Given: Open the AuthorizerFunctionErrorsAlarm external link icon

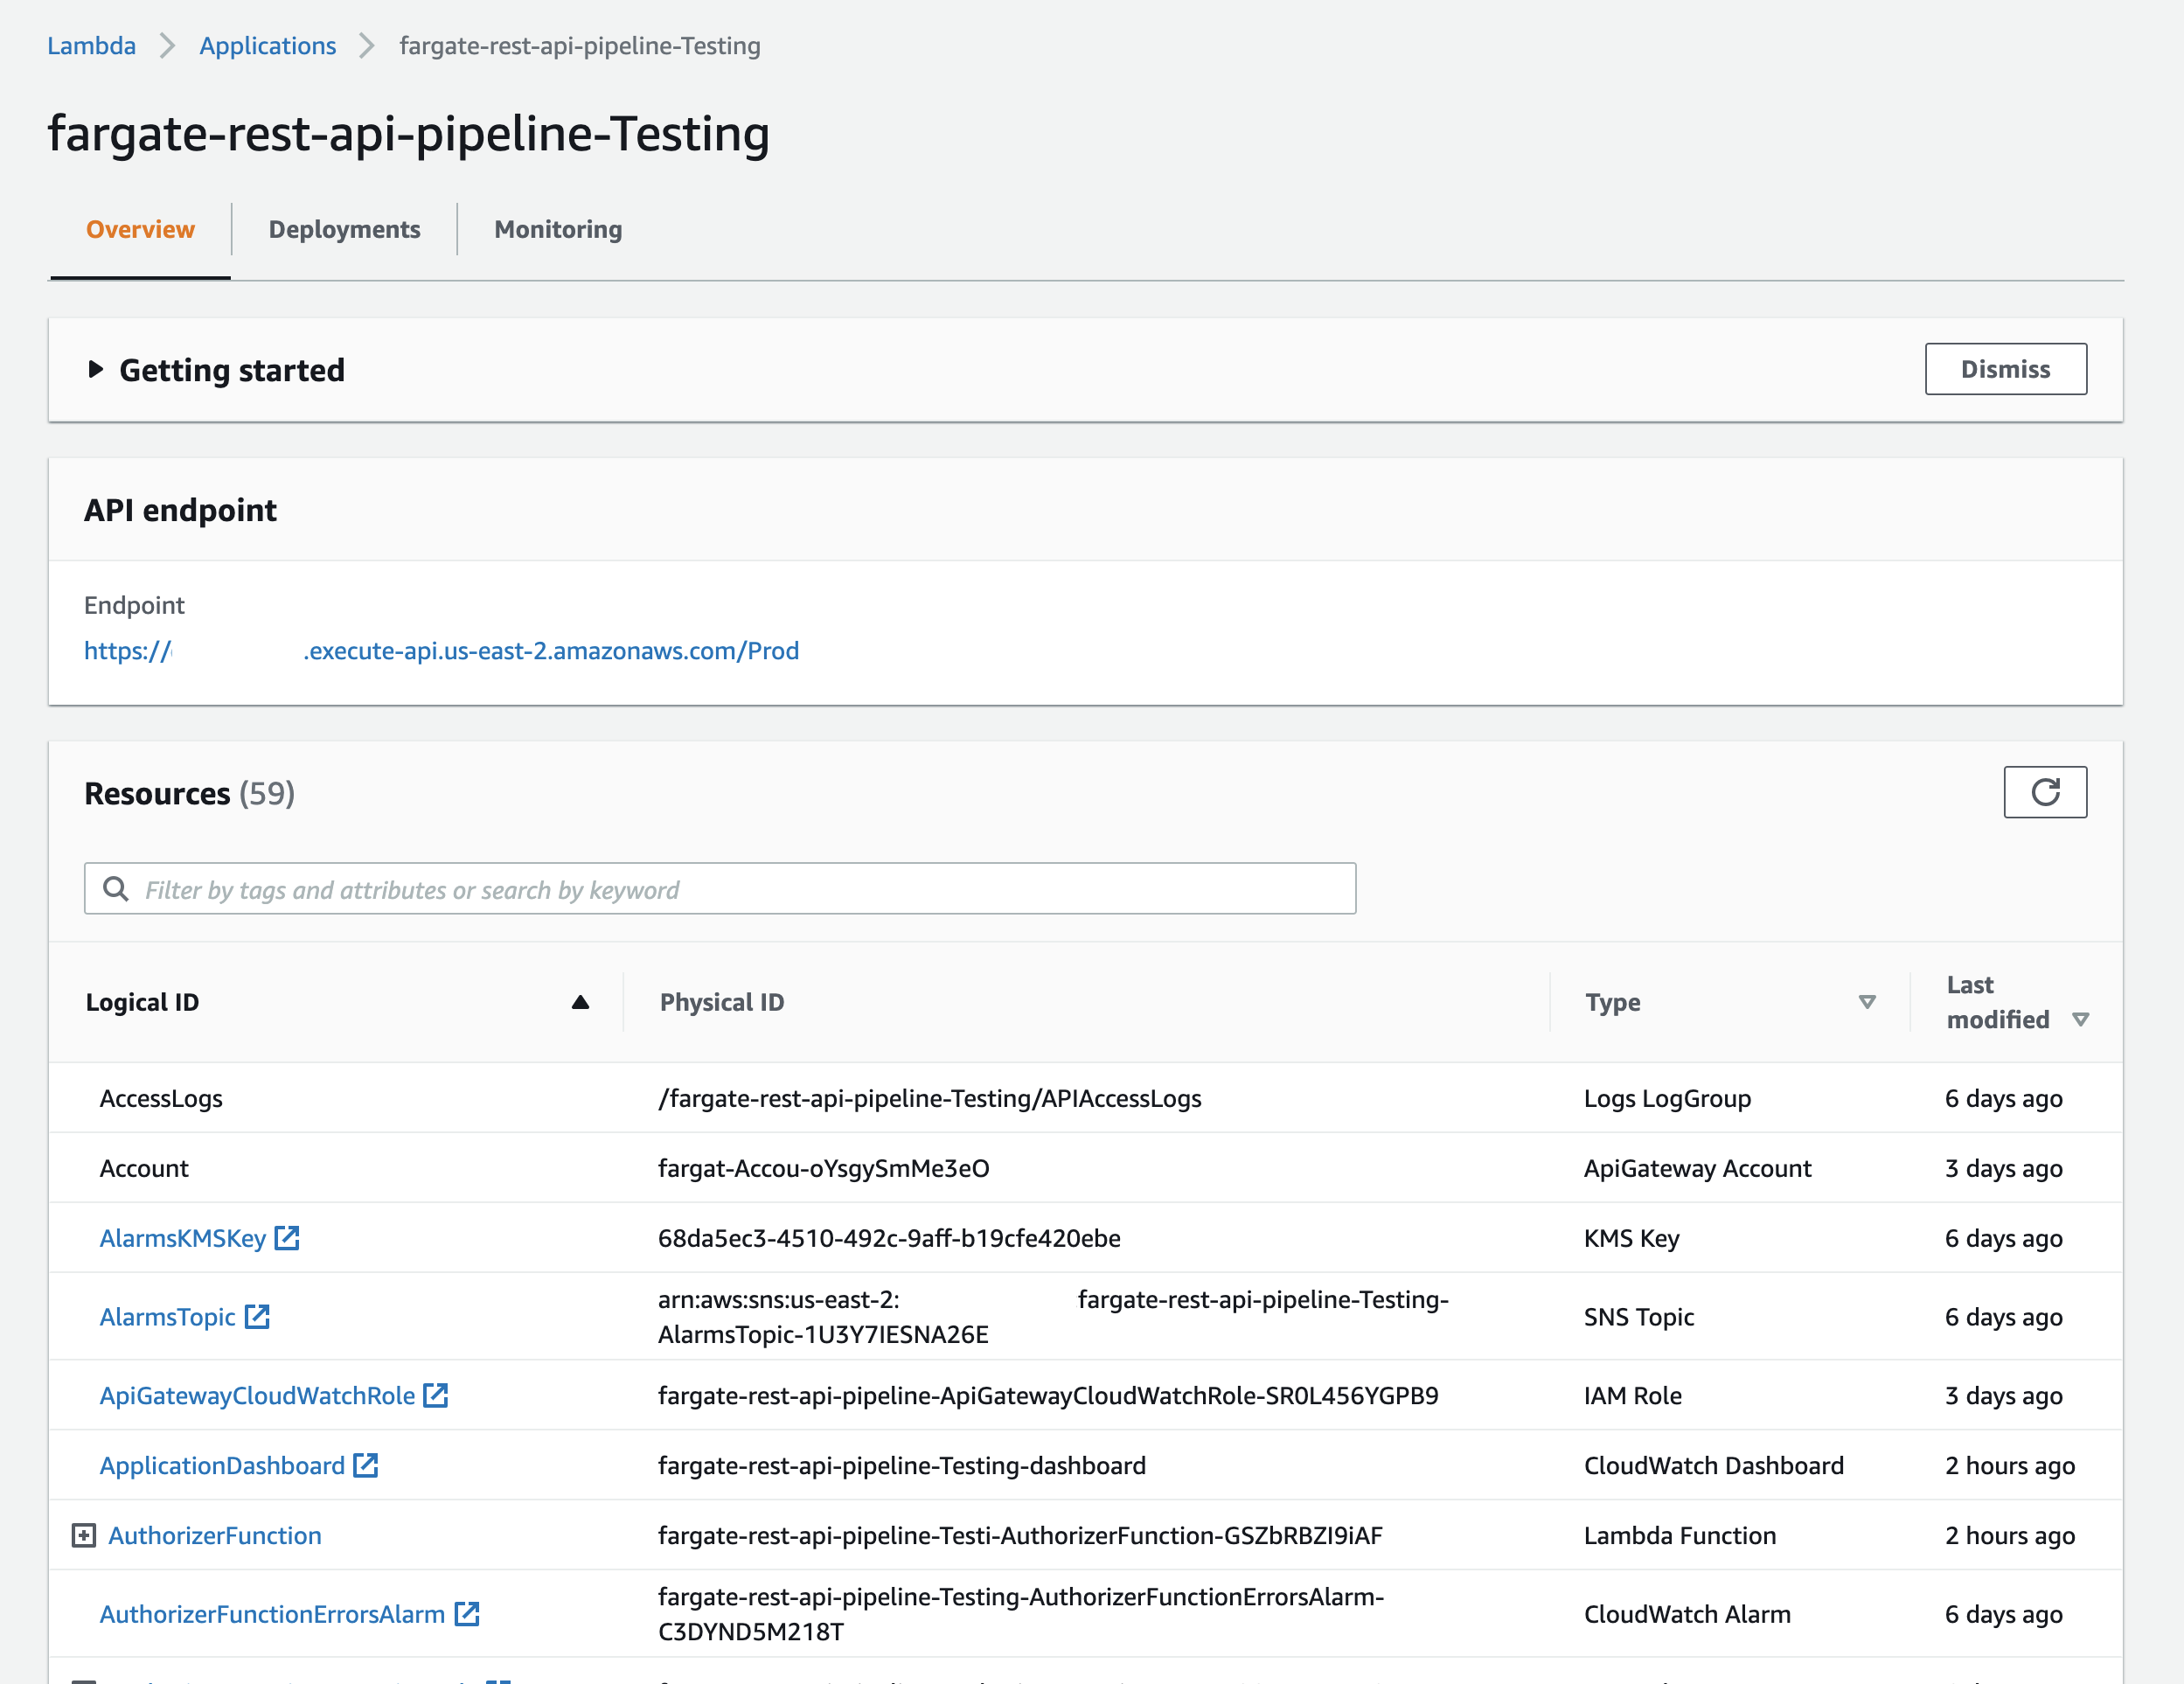Looking at the screenshot, I should [x=467, y=1613].
